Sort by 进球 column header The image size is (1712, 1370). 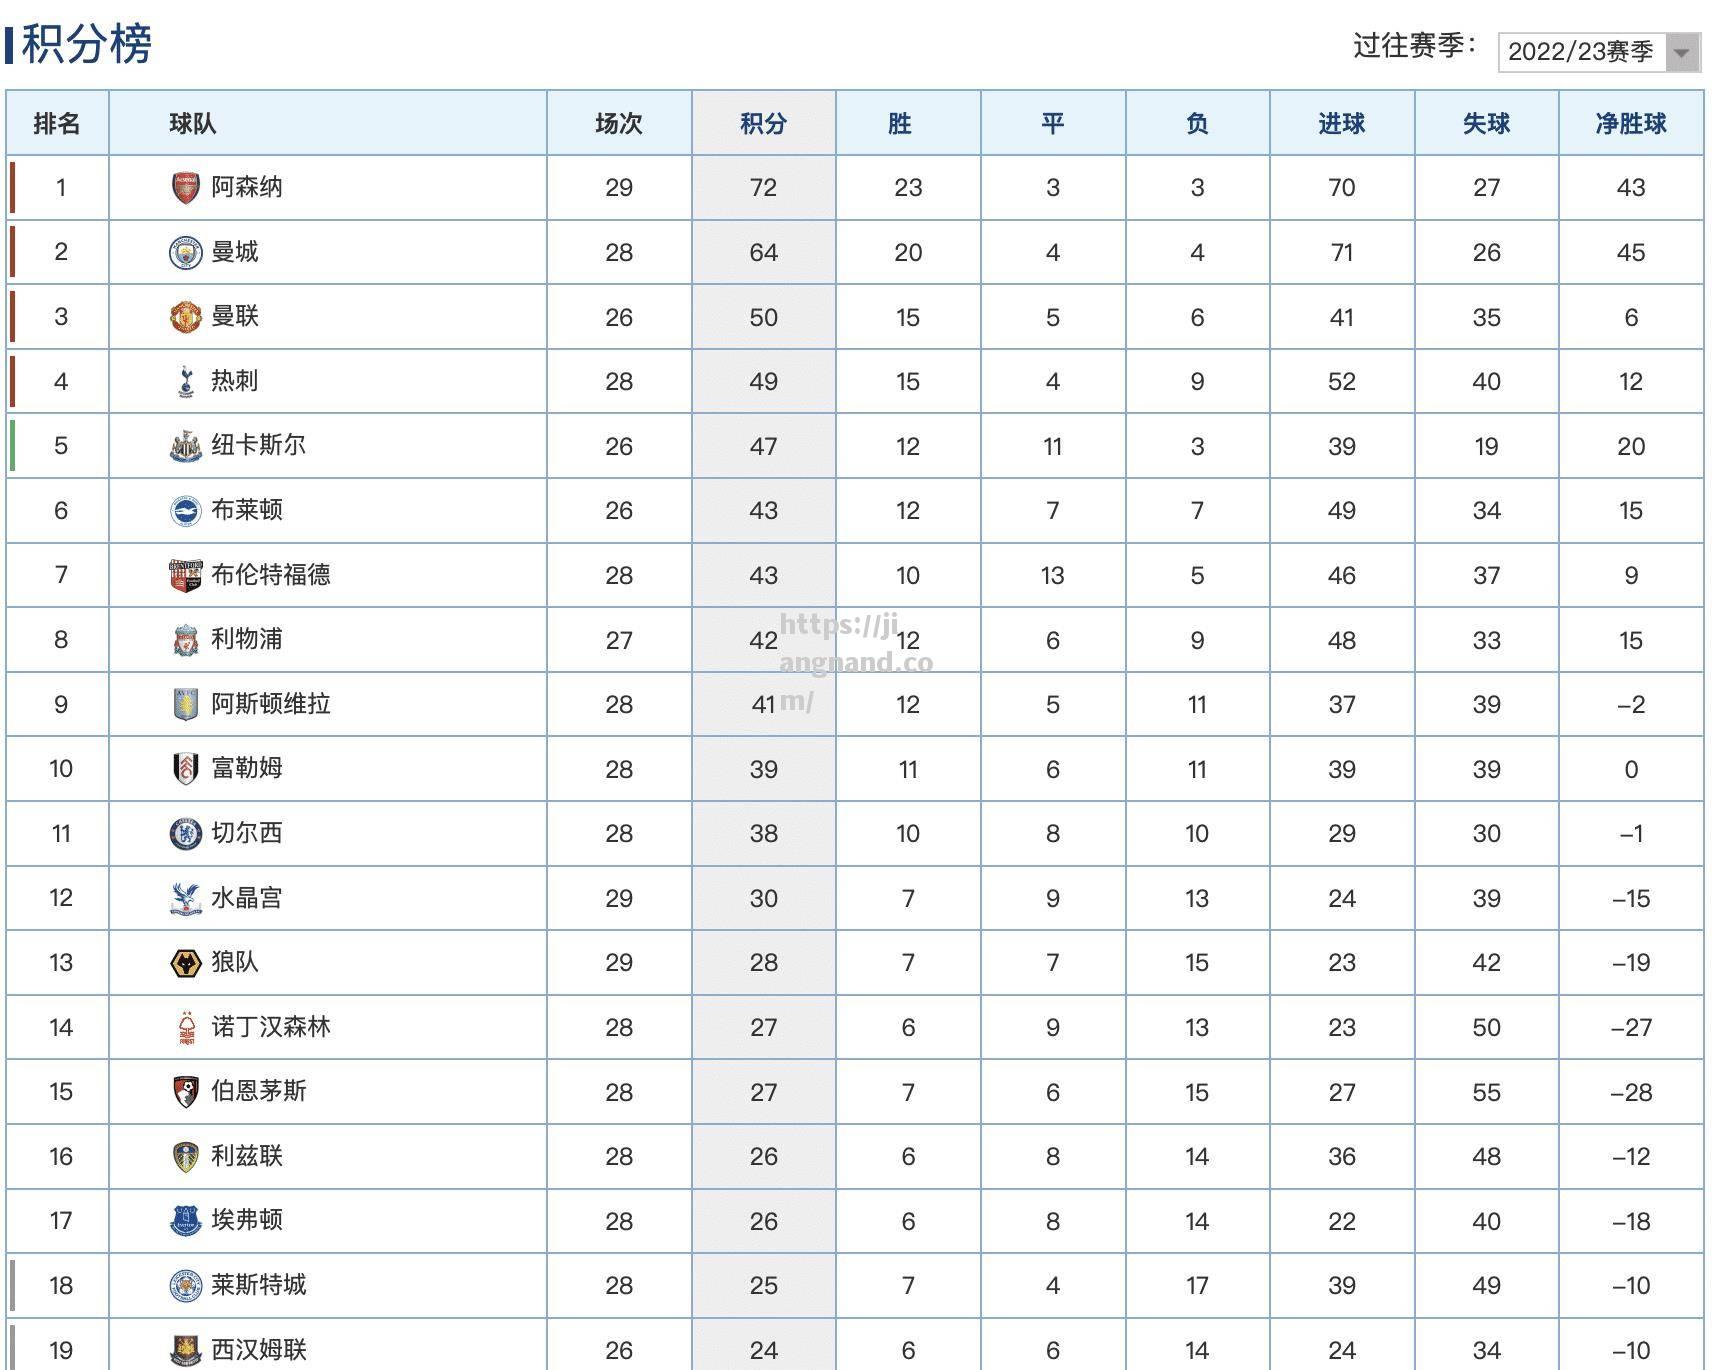pos(1342,124)
